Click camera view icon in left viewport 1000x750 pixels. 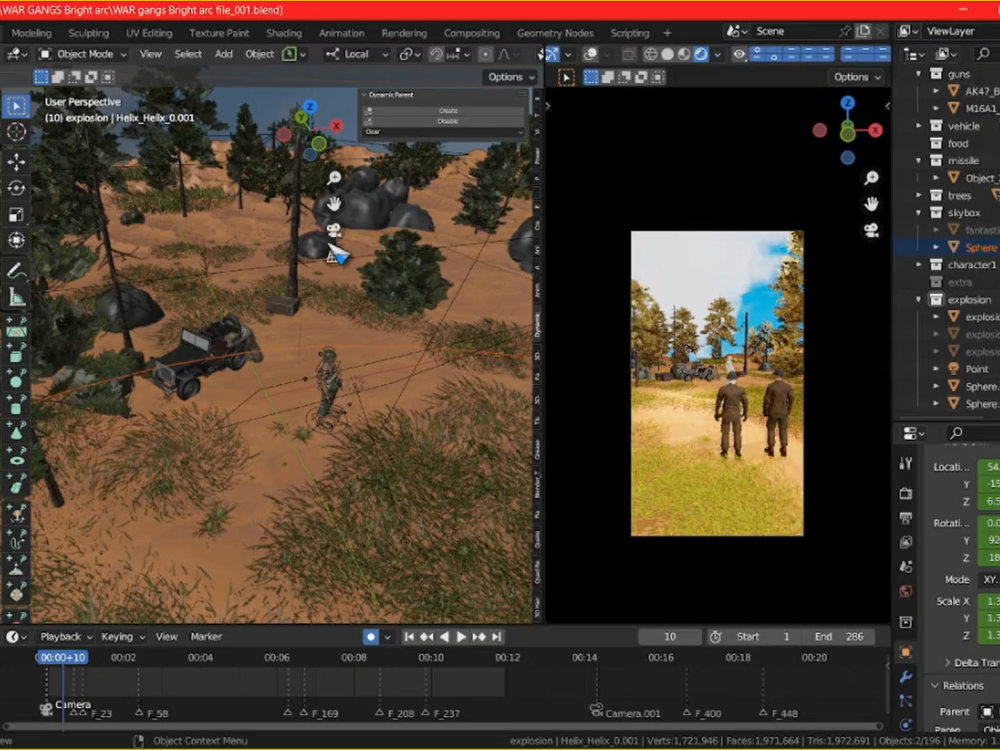point(334,230)
